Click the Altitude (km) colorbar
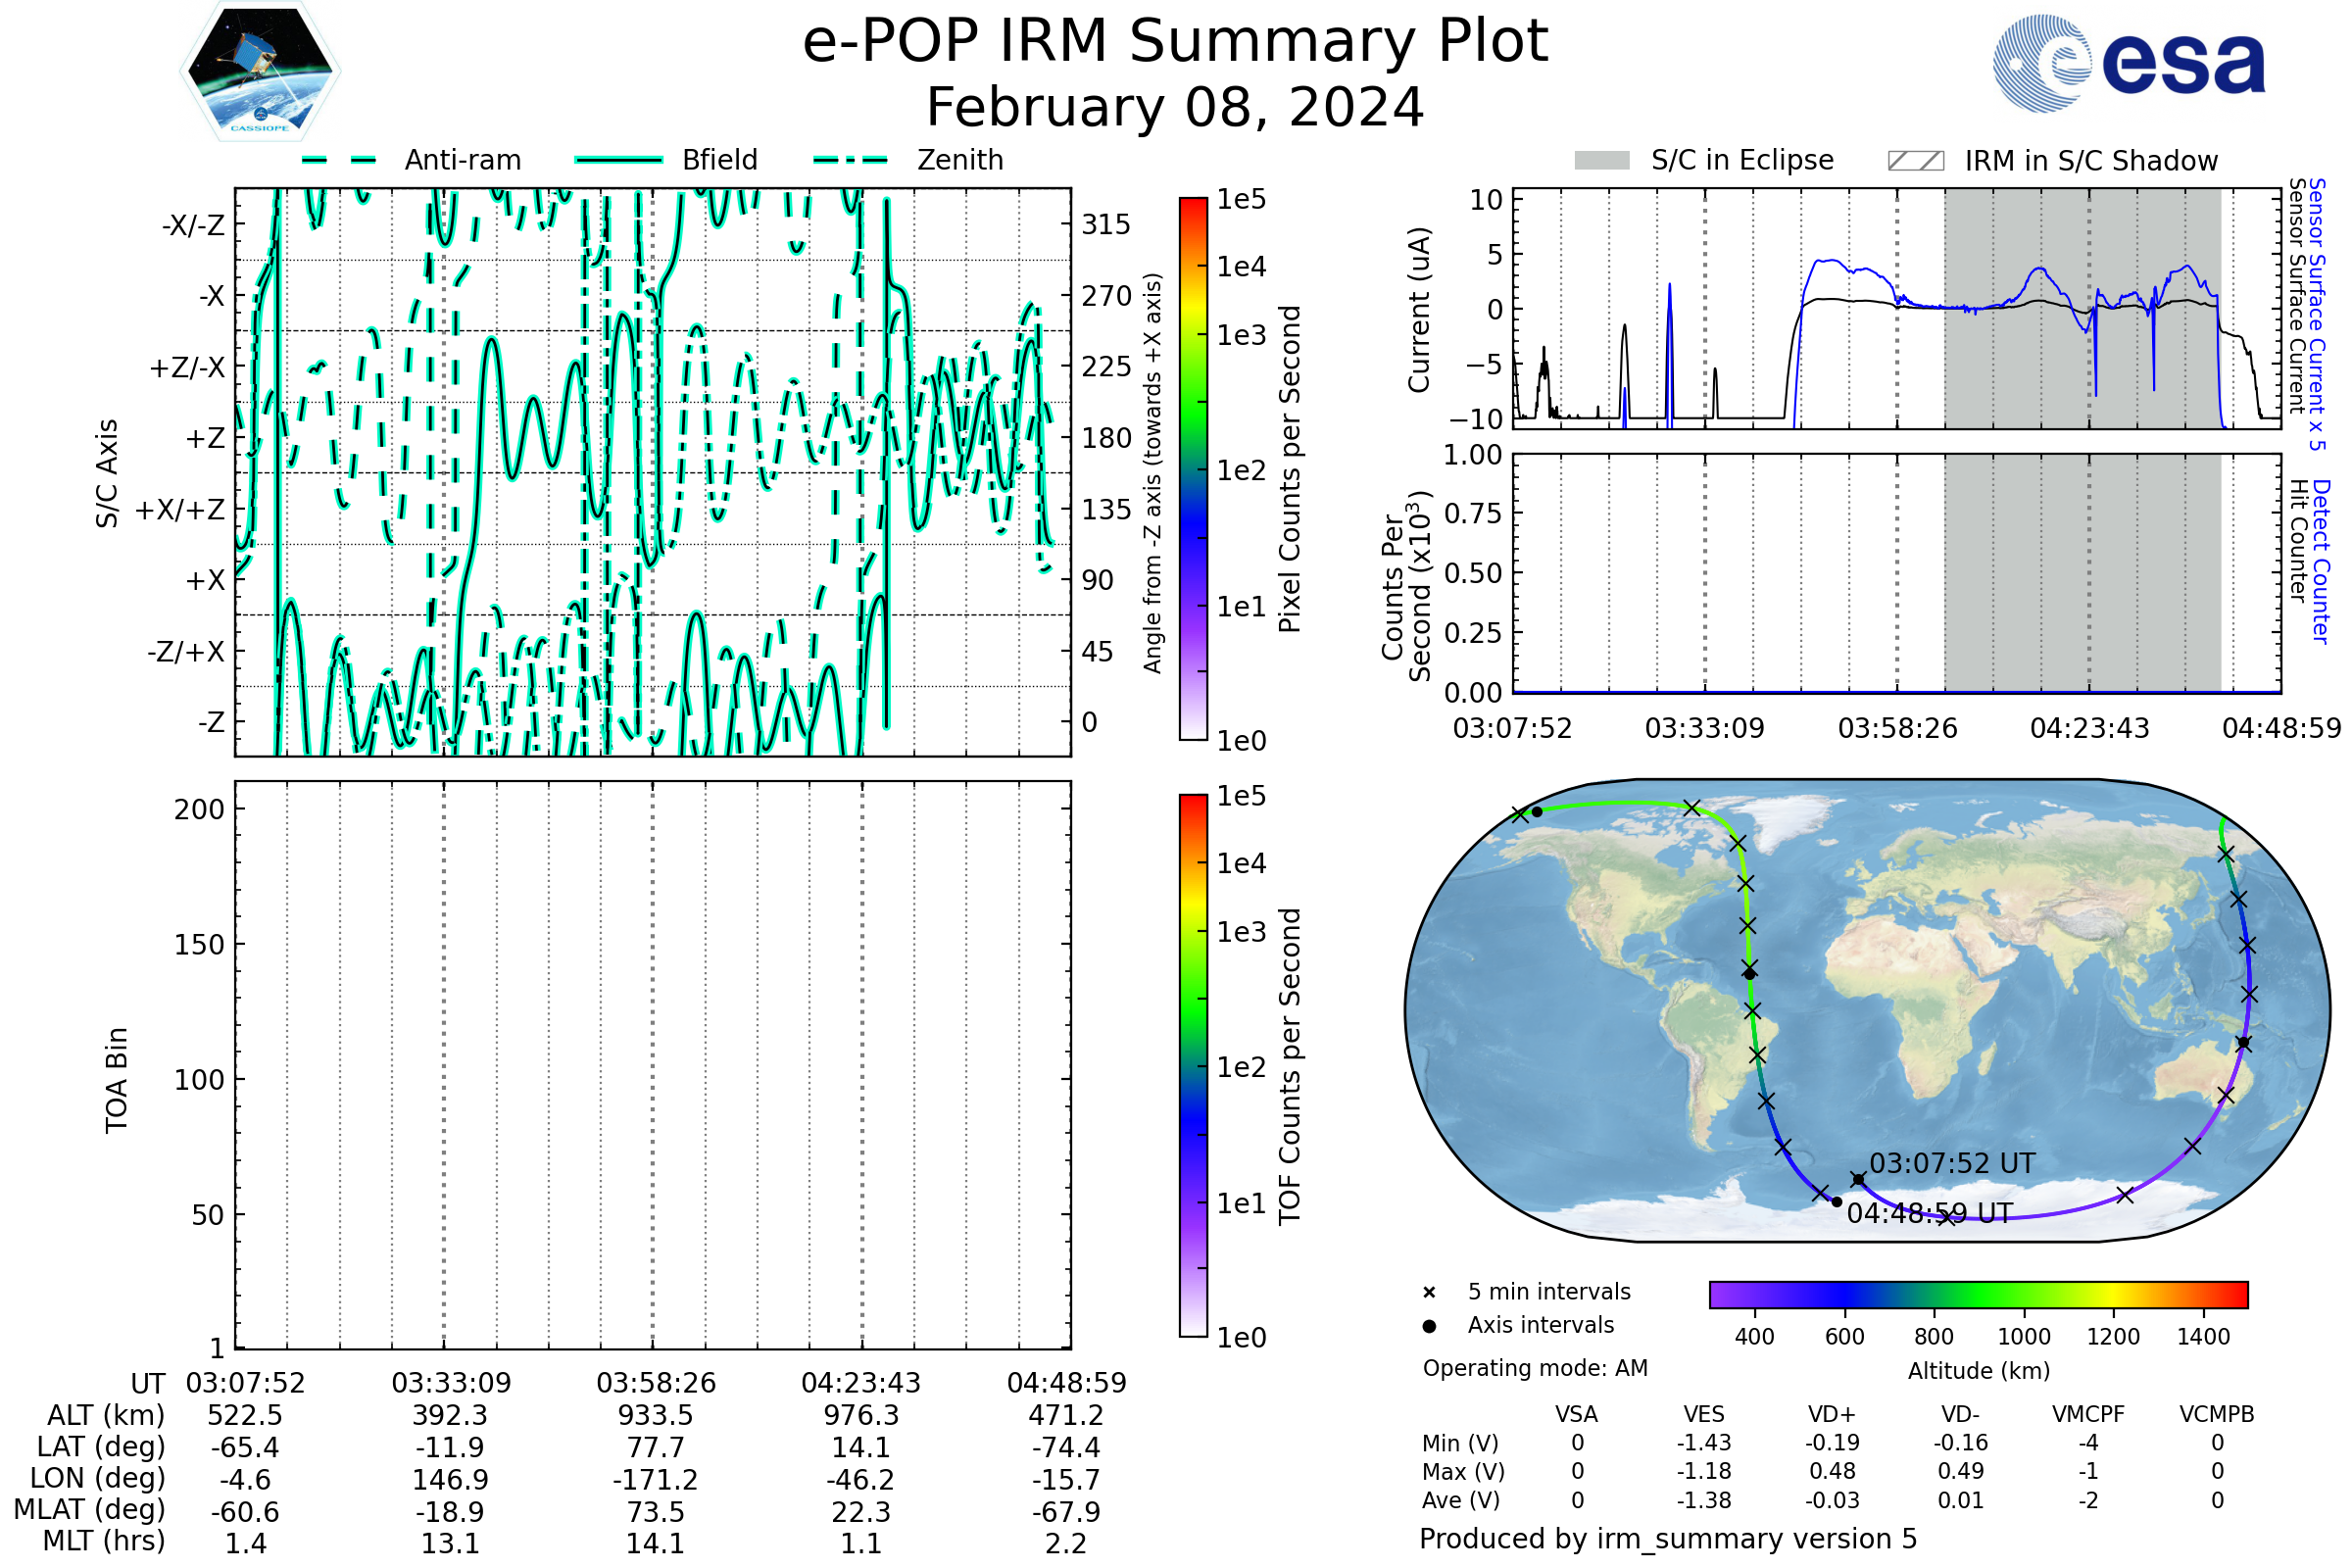Image resolution: width=2352 pixels, height=1568 pixels. click(x=1979, y=1294)
